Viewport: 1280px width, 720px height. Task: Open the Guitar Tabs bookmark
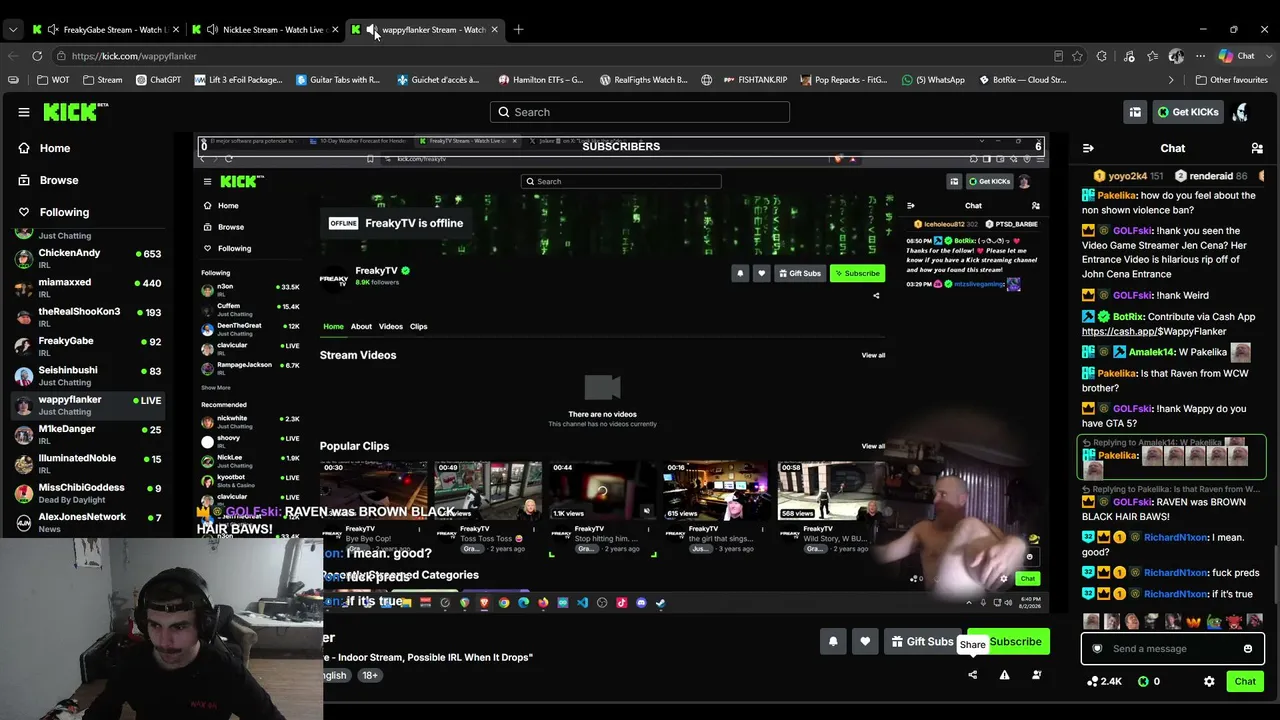click(x=338, y=80)
